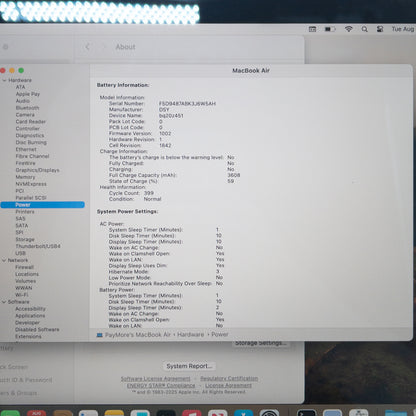Viewport: 416px width, 416px height.
Task: Open Control Center icon in menu bar
Action: (380, 29)
